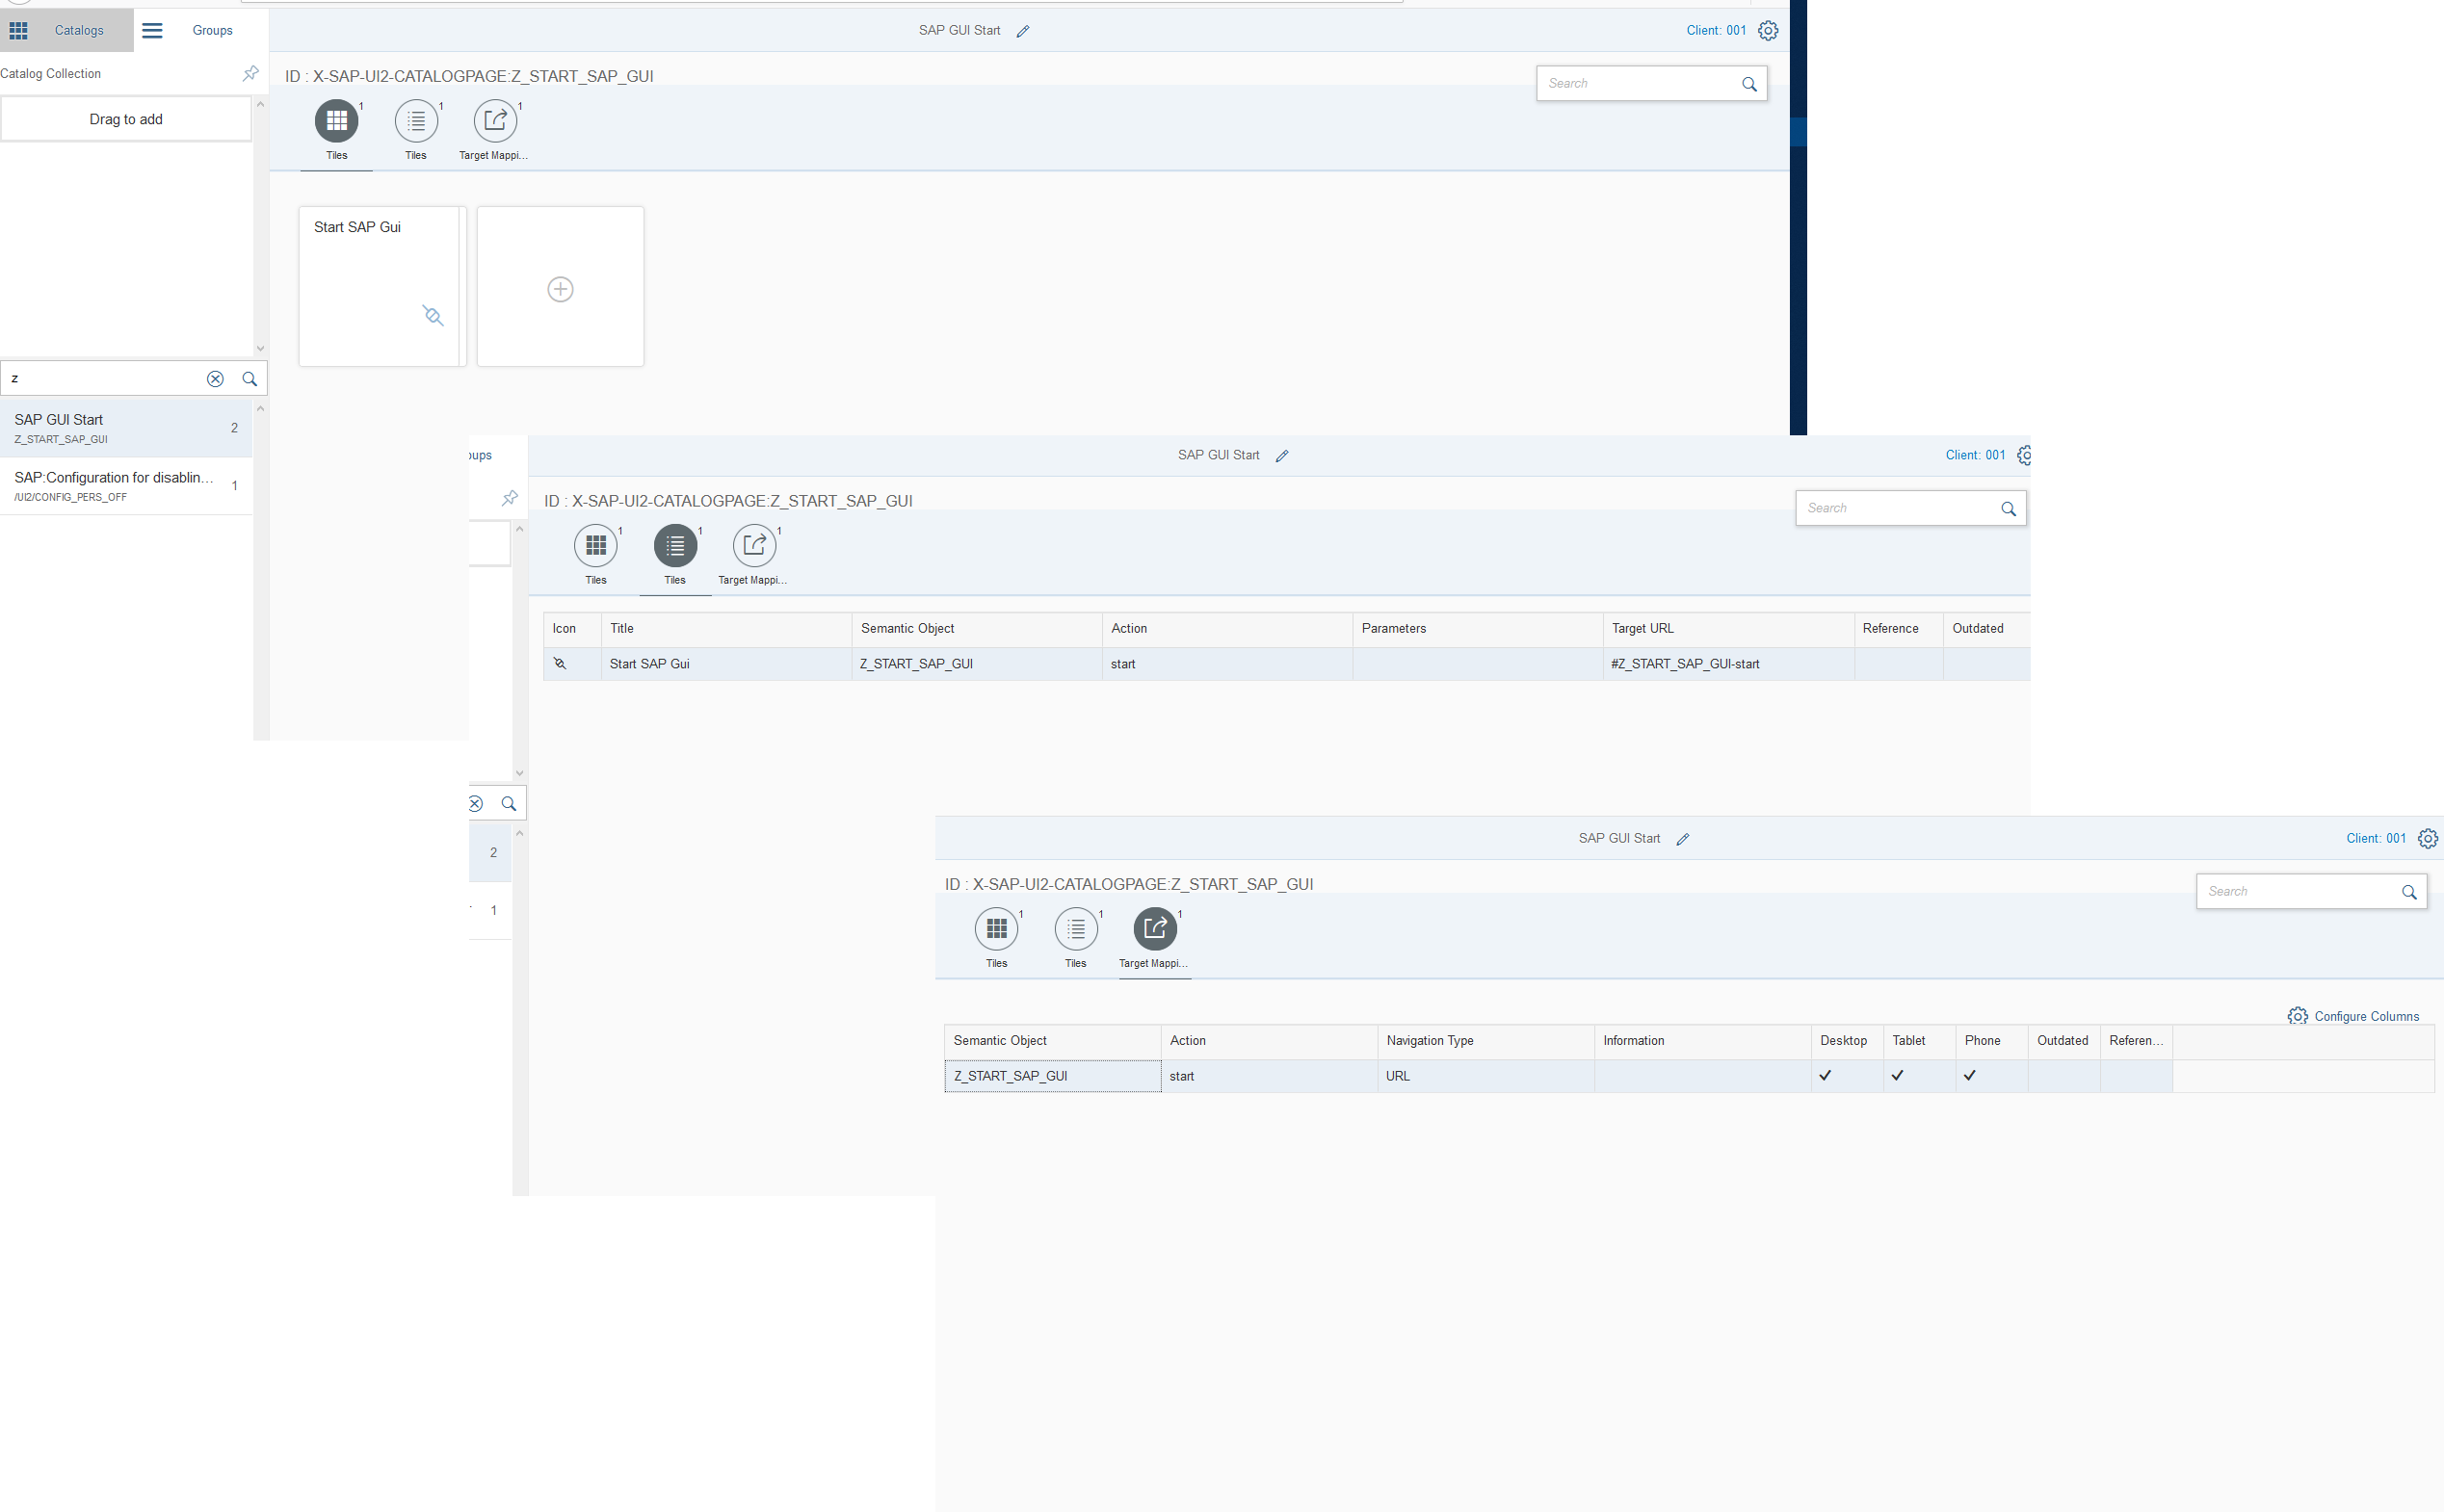The height and width of the screenshot is (1512, 2444).
Task: Click Phone checkmark in mapping row
Action: (x=1969, y=1076)
